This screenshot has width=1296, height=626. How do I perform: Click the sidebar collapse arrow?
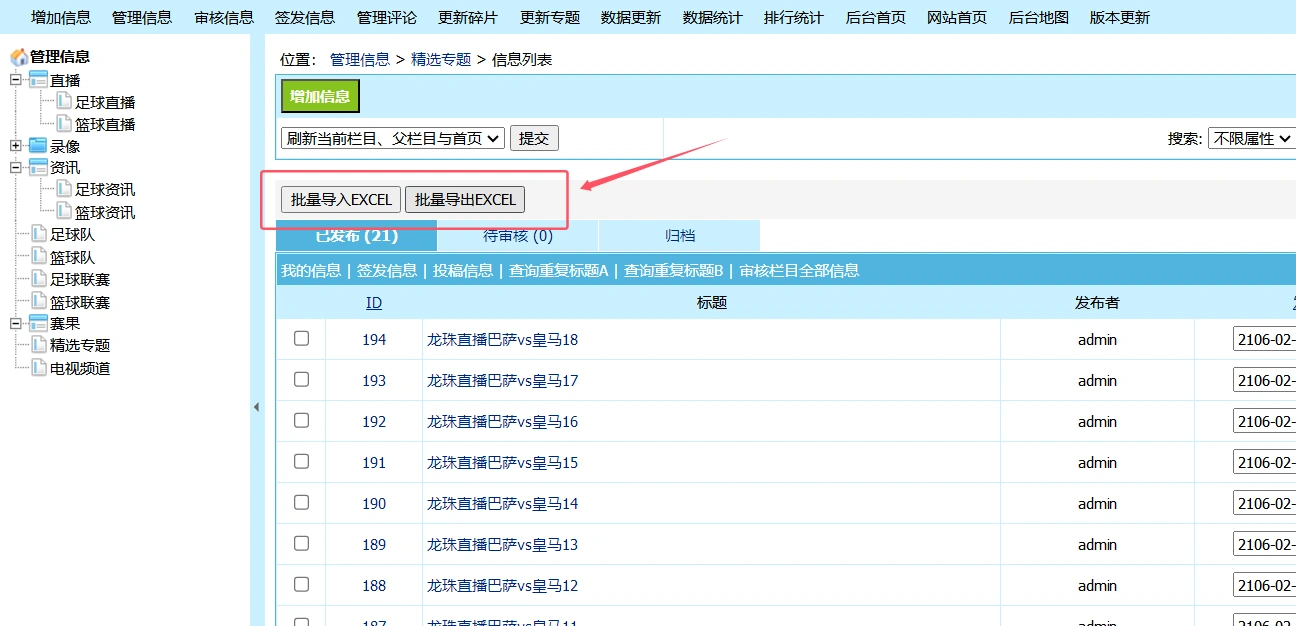[x=257, y=407]
